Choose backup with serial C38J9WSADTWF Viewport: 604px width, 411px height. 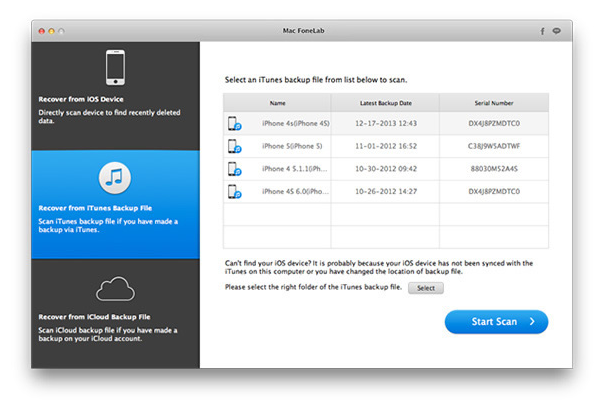click(x=494, y=146)
